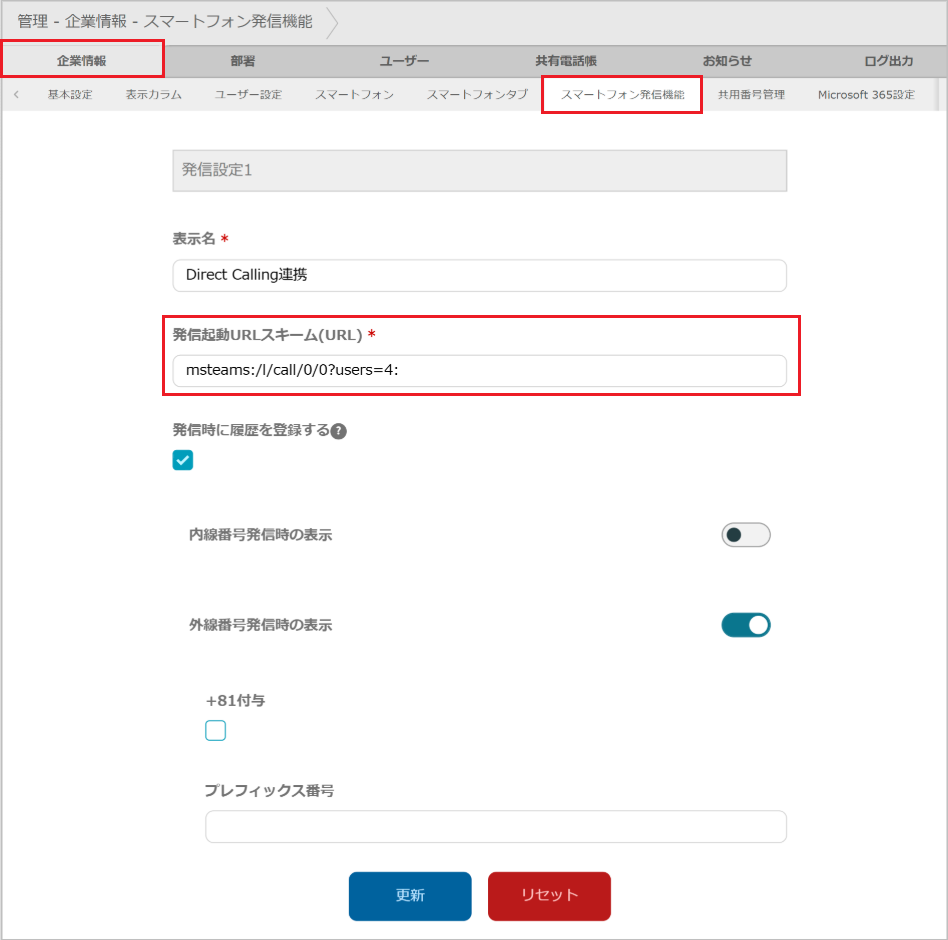Switch to the 部署 tab
The width and height of the screenshot is (948, 940).
coord(242,61)
